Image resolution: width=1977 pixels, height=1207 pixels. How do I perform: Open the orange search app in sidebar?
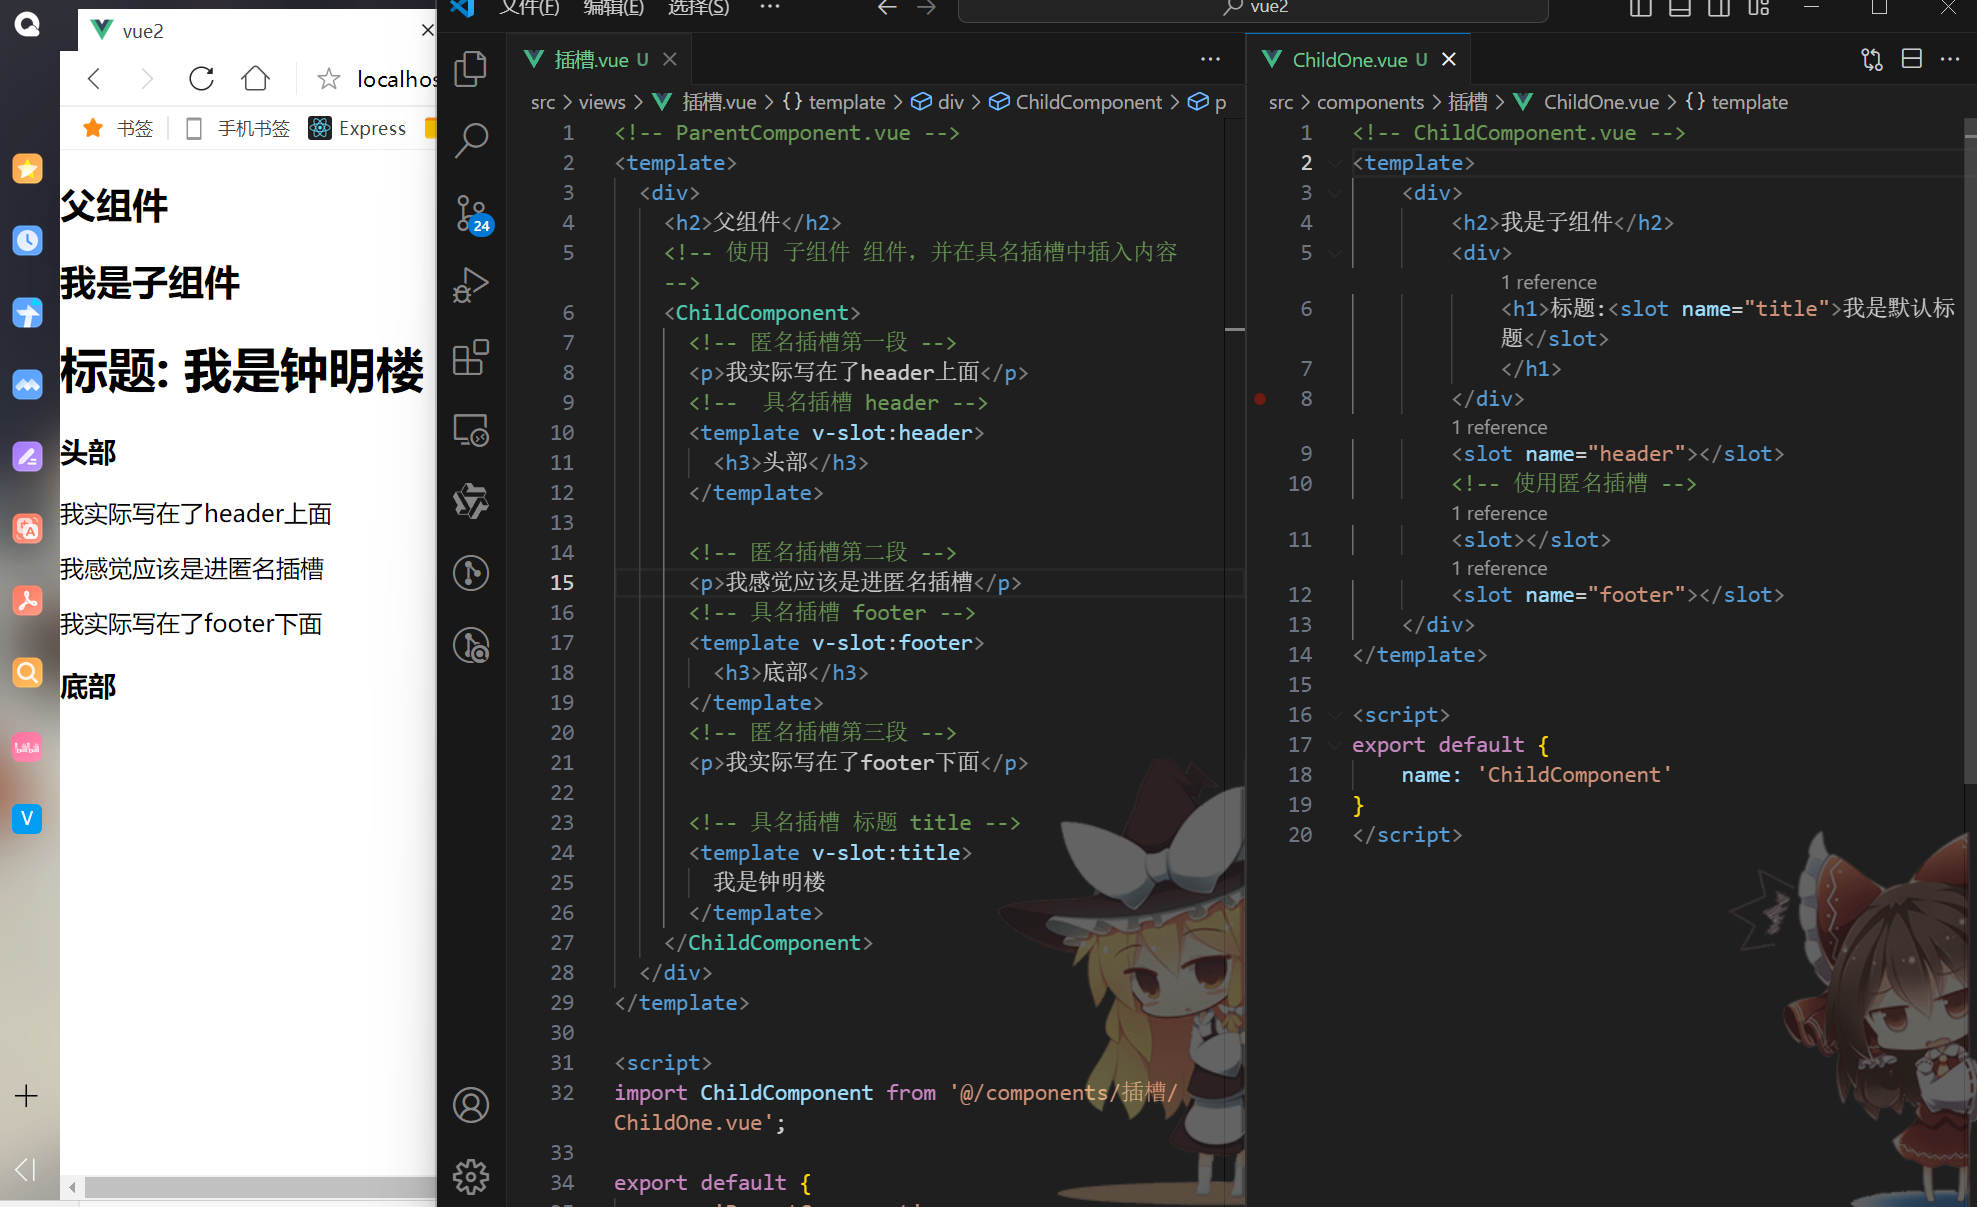(27, 672)
